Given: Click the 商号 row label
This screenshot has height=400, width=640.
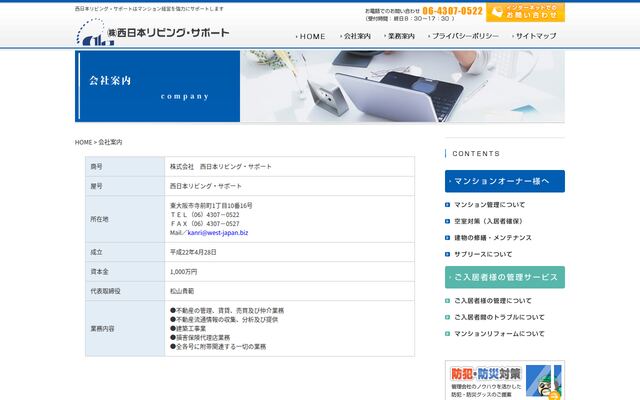Looking at the screenshot, I should [x=125, y=167].
